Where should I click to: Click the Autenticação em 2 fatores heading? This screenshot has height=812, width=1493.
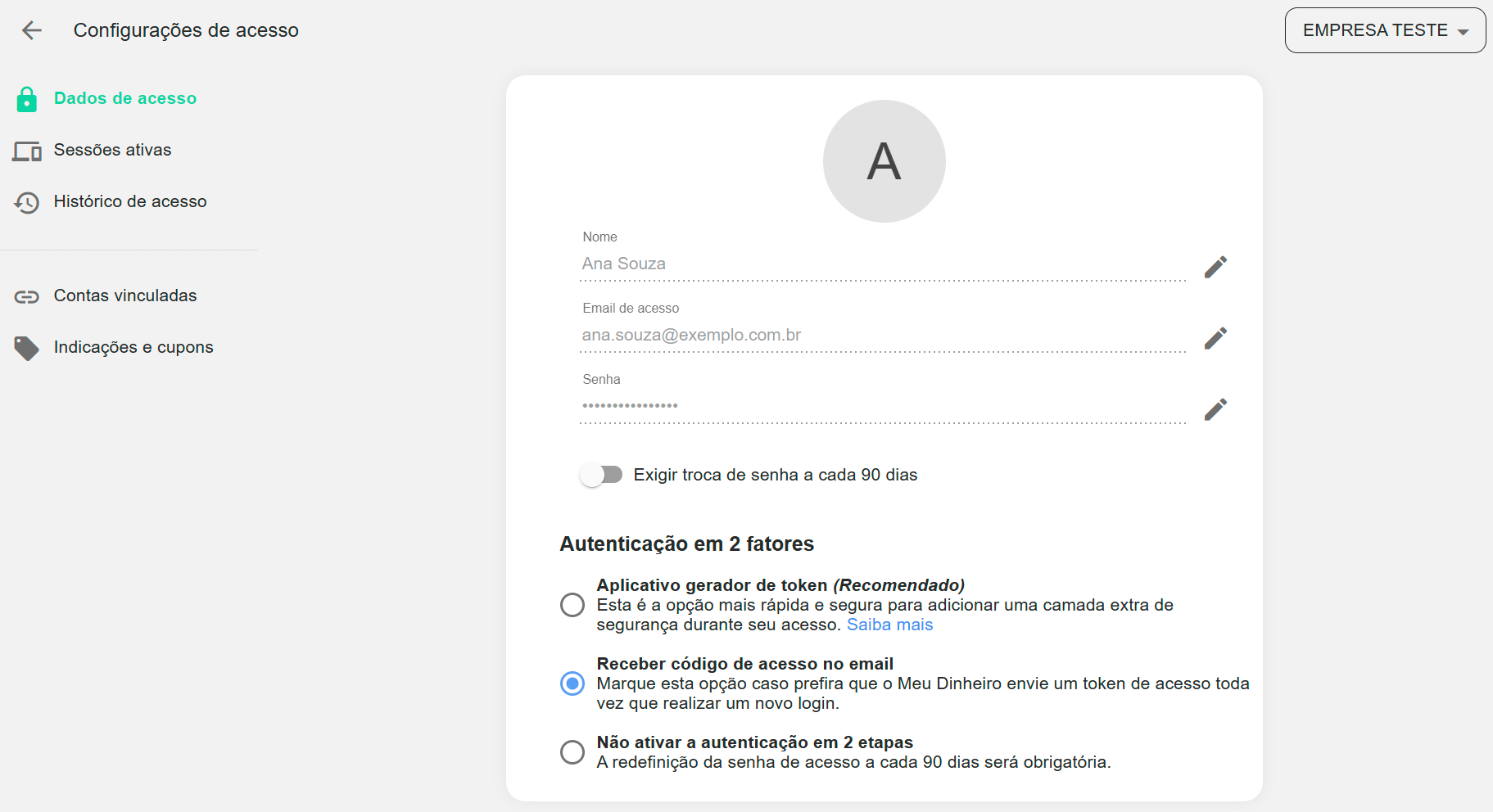pyautogui.click(x=687, y=545)
